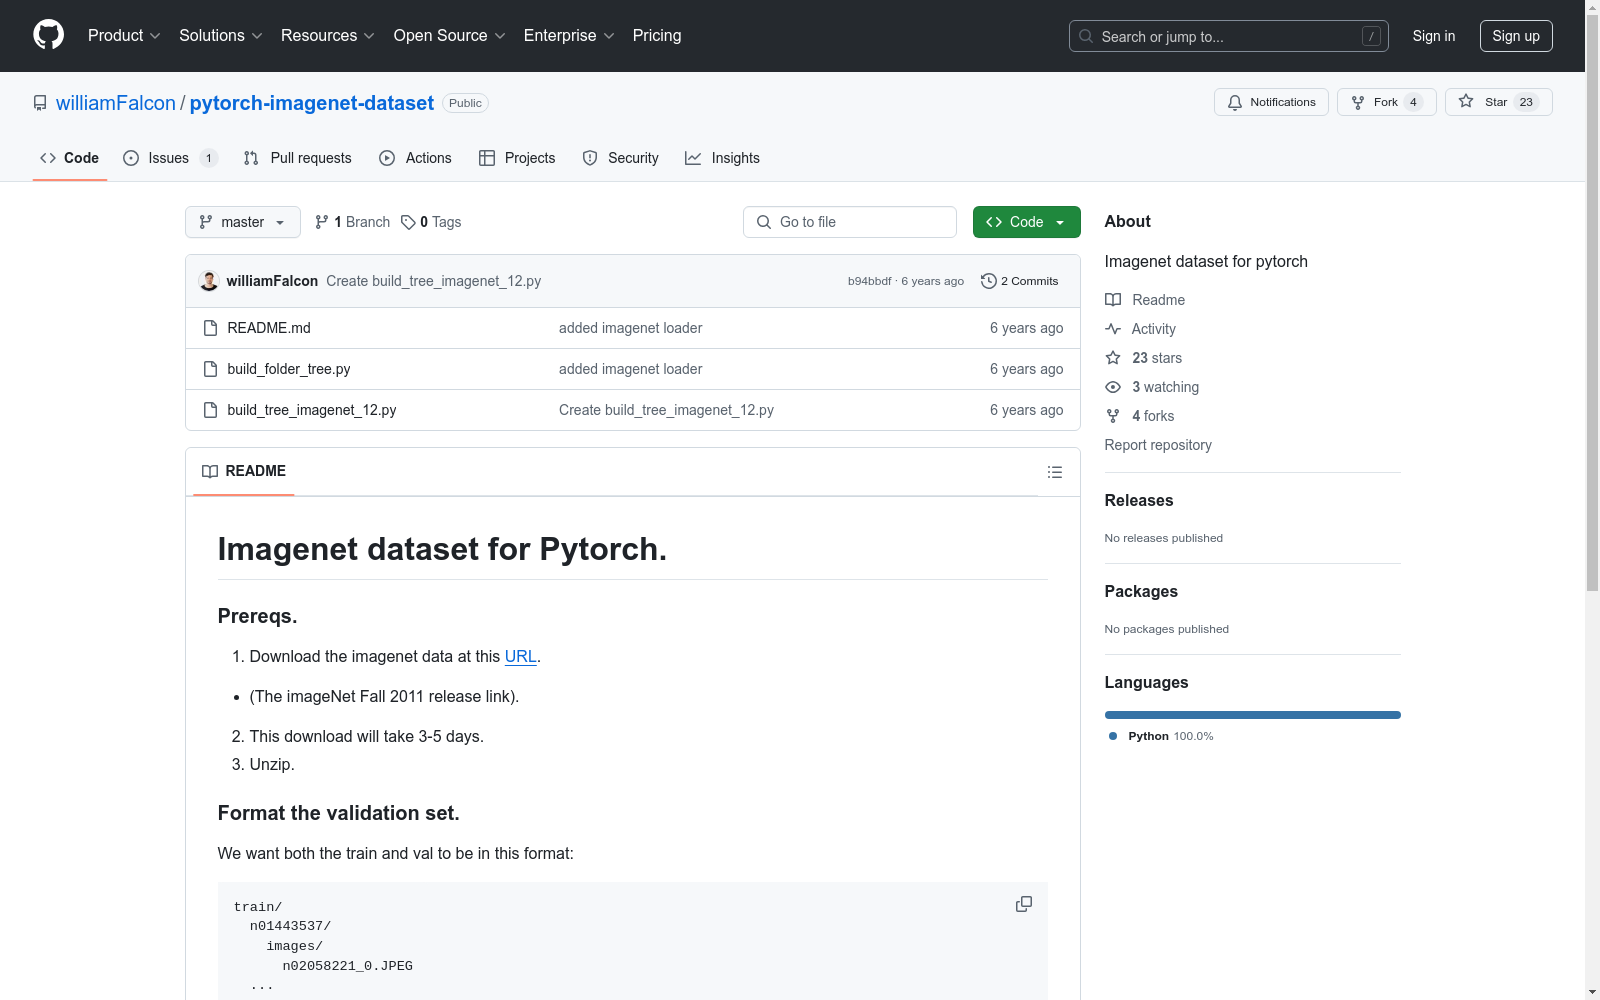Click the star icon beside 23 stars

pos(1113,358)
